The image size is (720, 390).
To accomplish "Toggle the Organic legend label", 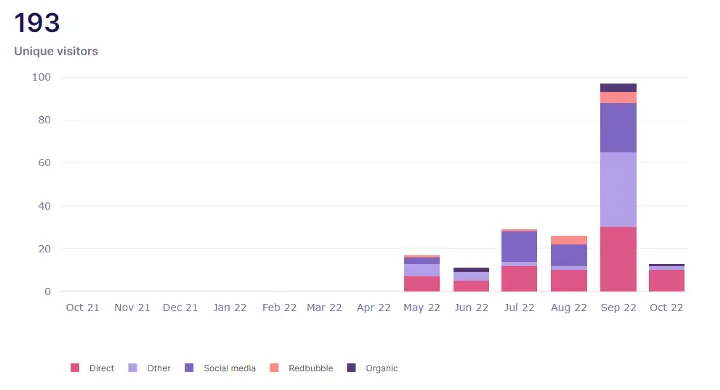I will tap(382, 368).
